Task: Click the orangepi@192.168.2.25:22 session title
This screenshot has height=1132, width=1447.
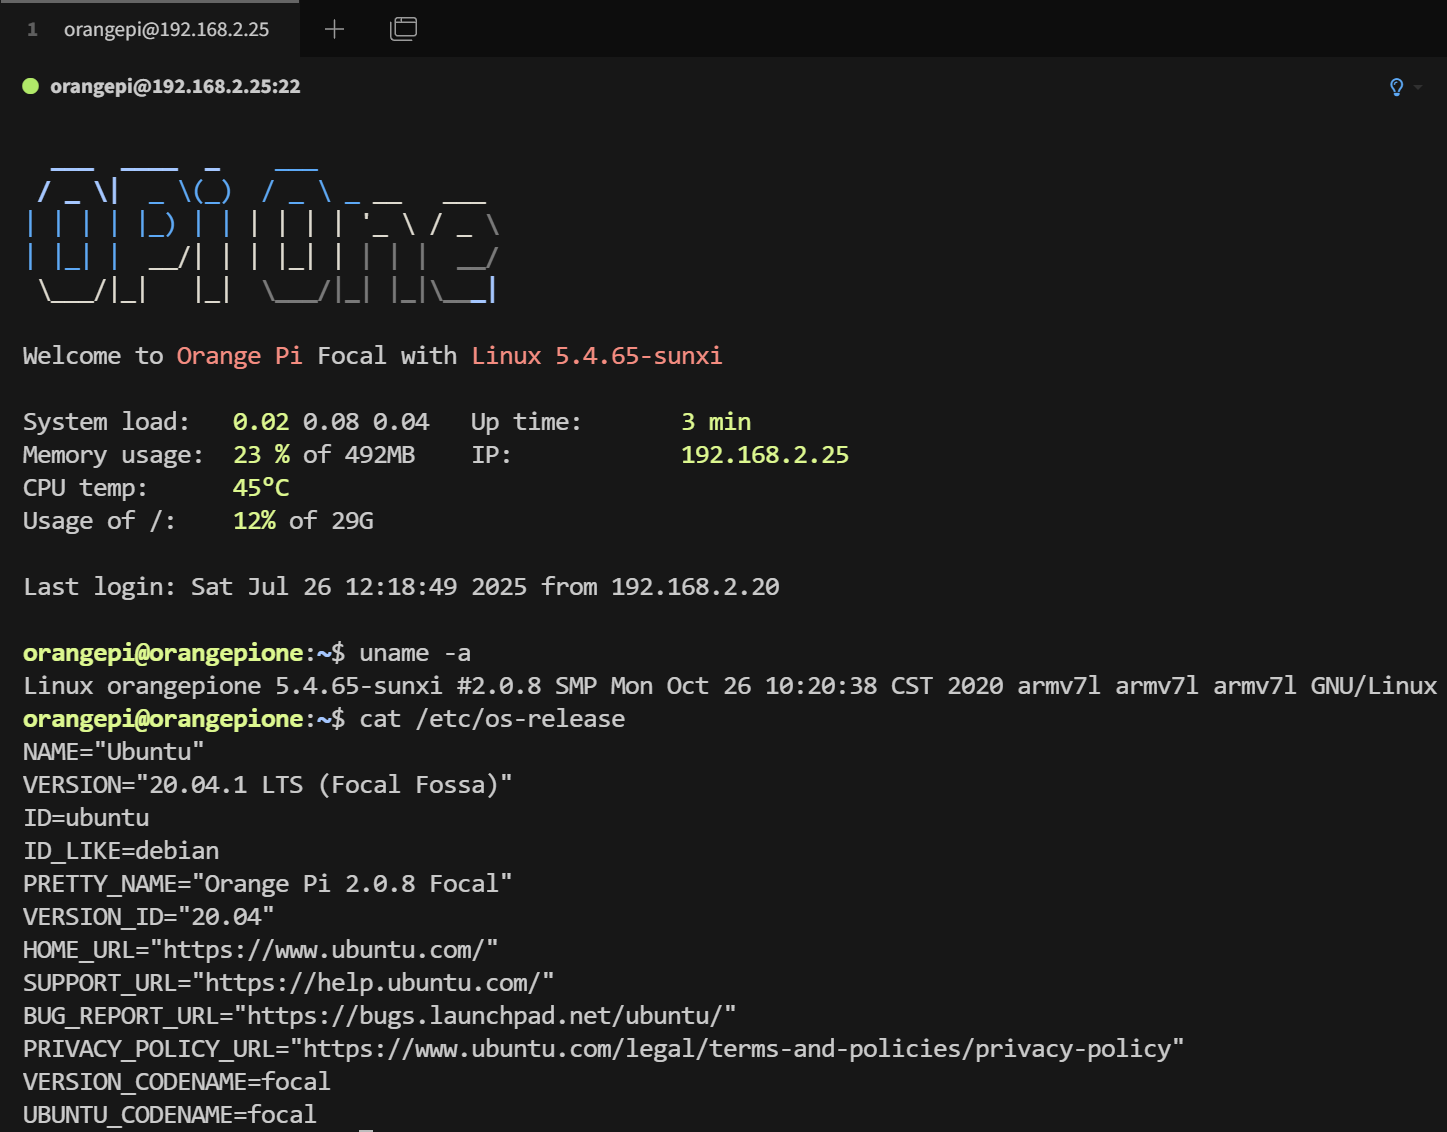Action: click(175, 87)
